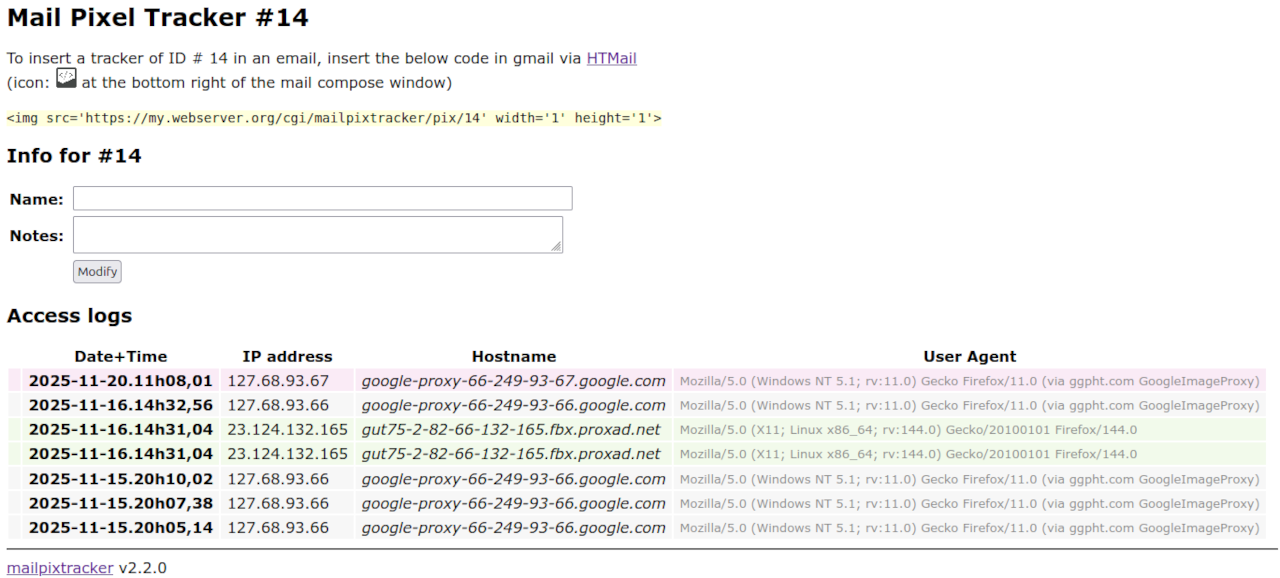Click the user agent in the 20h07,38 row
The image size is (1280, 578).
(x=970, y=503)
